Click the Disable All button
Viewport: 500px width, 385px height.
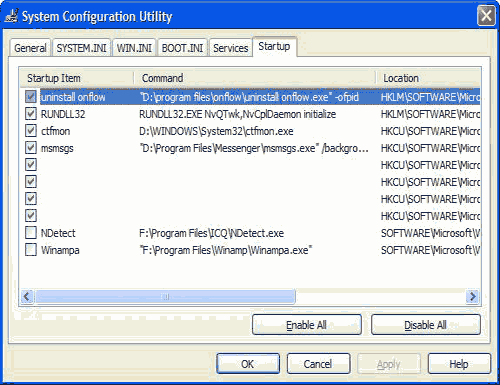(x=426, y=325)
